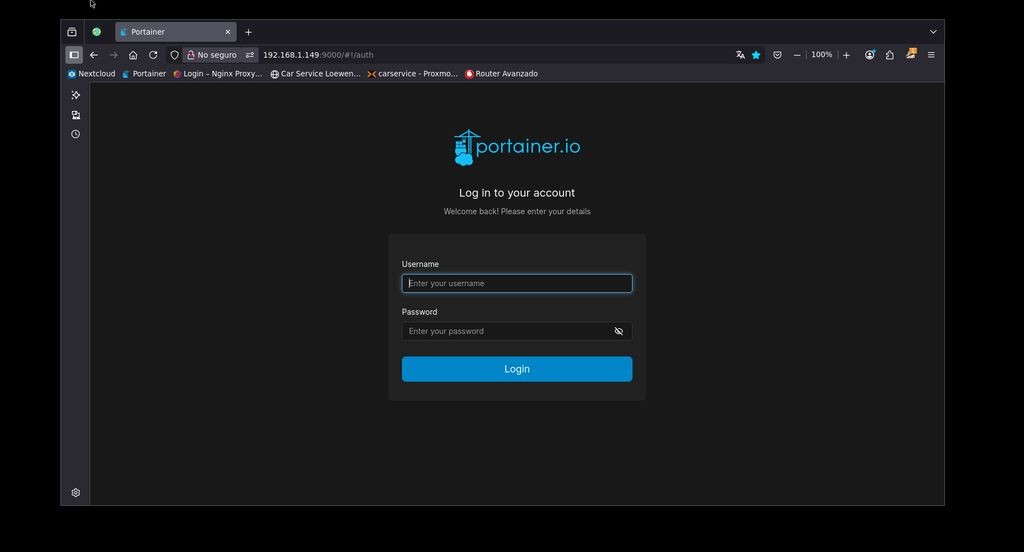This screenshot has width=1024, height=552.
Task: Show synced tabs from the sidebar
Action: 76,115
